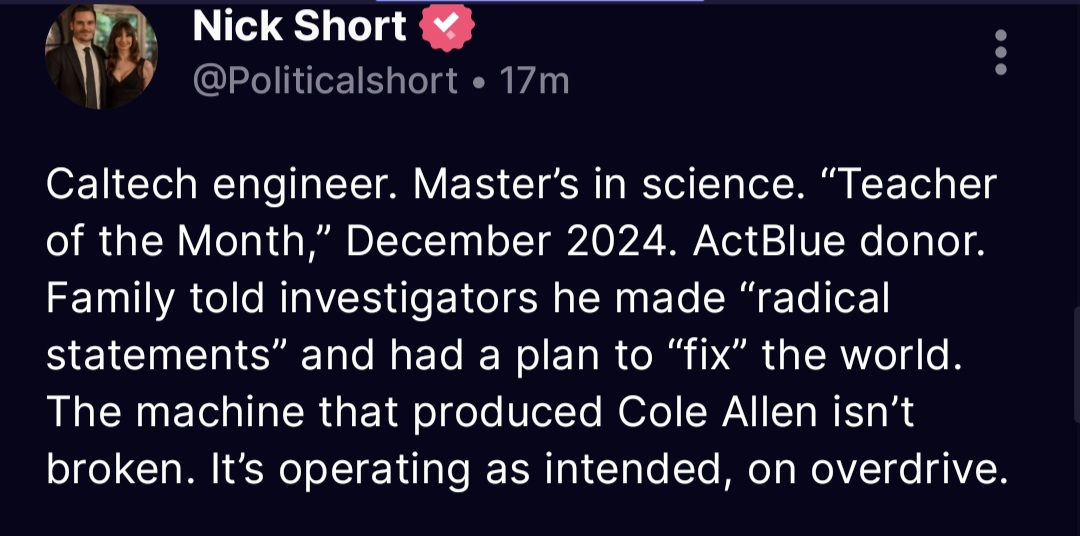Click the words "Caltech engineer" in post
1080x536 pixels.
click(219, 185)
